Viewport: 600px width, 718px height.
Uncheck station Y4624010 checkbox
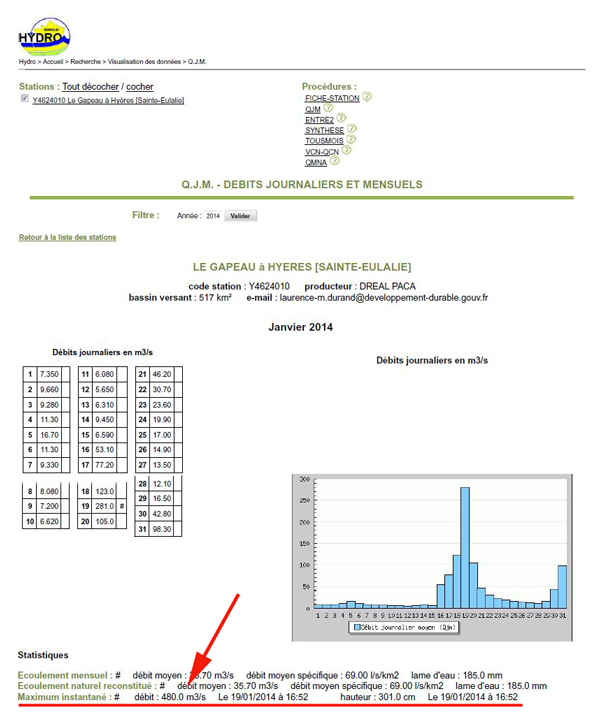point(25,98)
